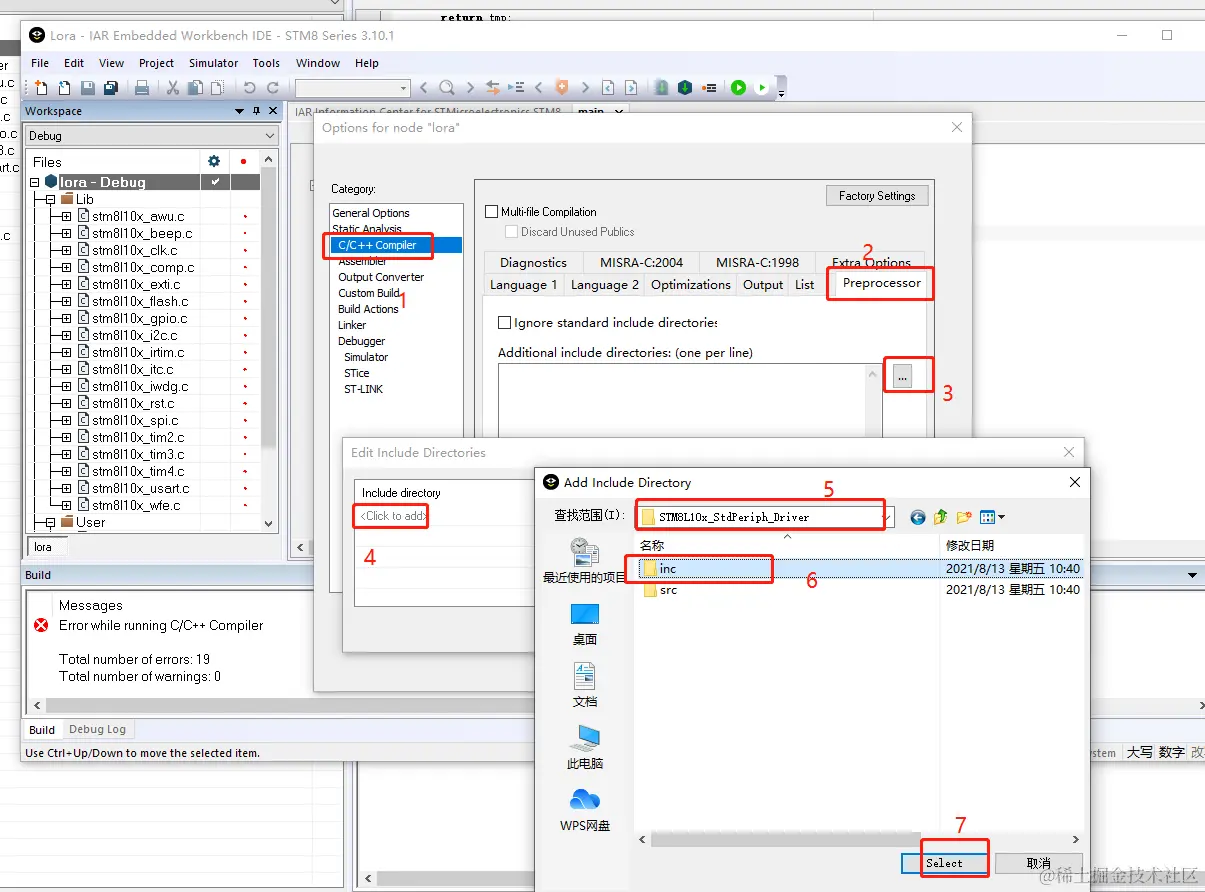
Task: Collapse the Lib folder in tree
Action: 50,199
